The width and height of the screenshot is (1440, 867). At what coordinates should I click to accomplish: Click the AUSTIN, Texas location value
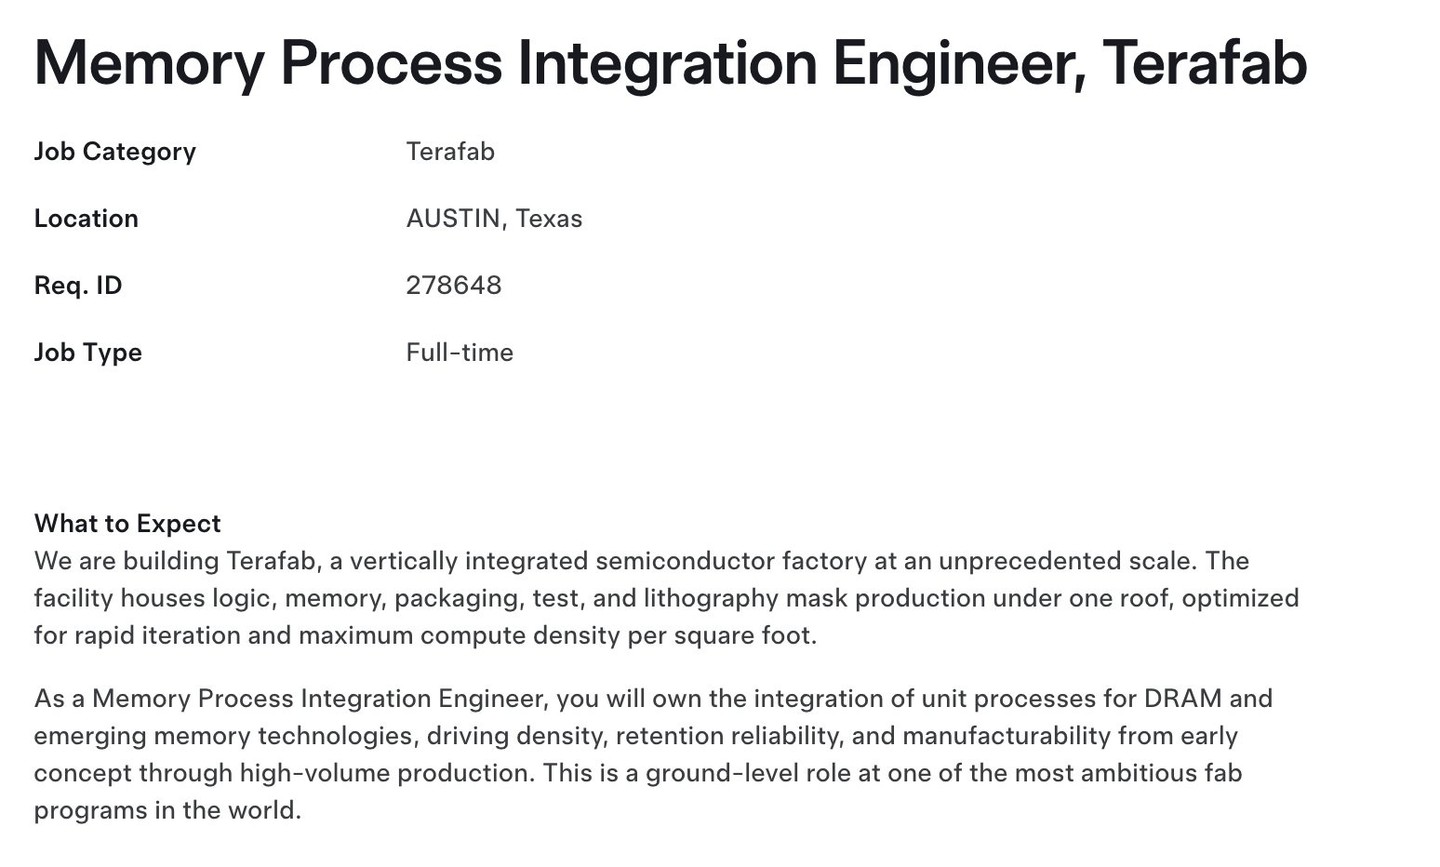click(x=494, y=219)
